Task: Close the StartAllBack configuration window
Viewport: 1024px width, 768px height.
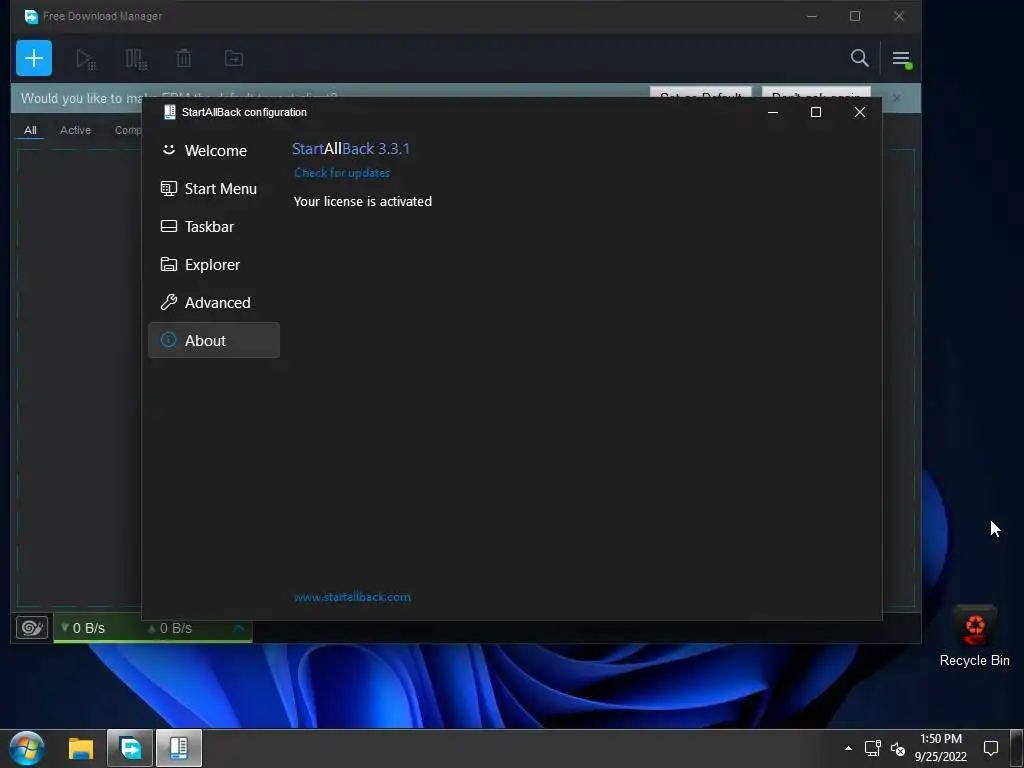Action: (x=859, y=112)
